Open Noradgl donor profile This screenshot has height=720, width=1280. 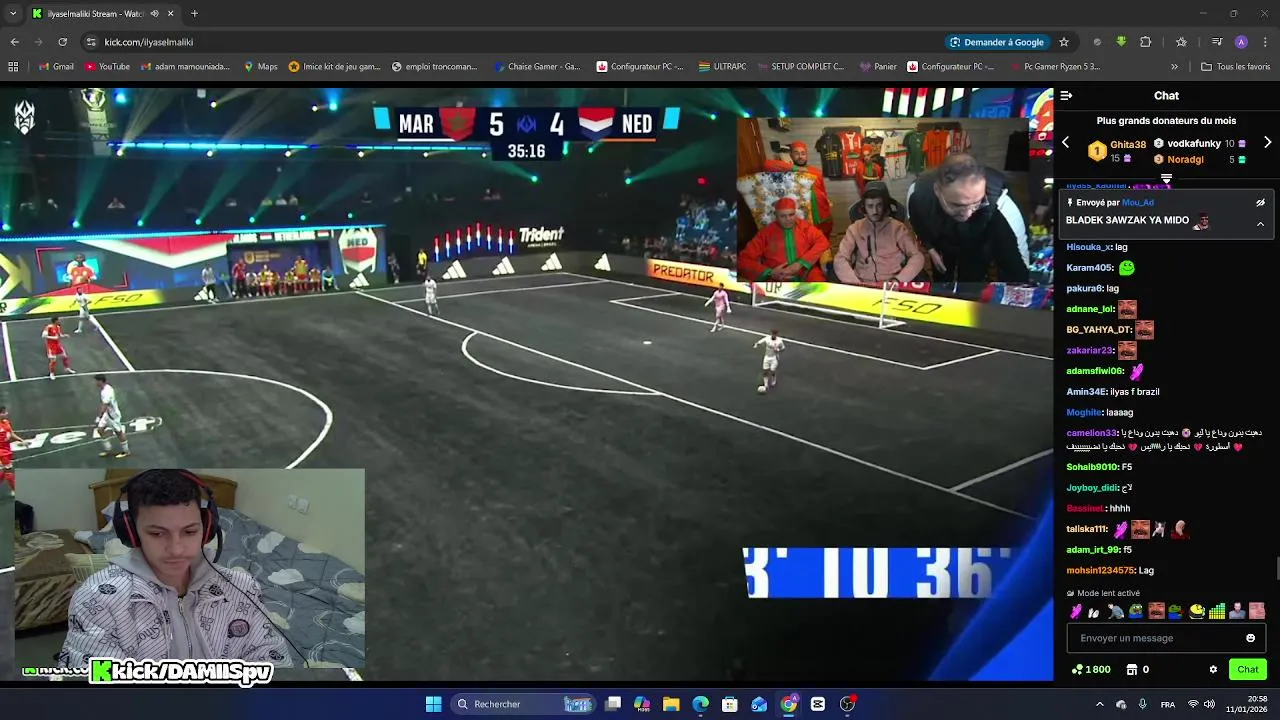pyautogui.click(x=1185, y=160)
